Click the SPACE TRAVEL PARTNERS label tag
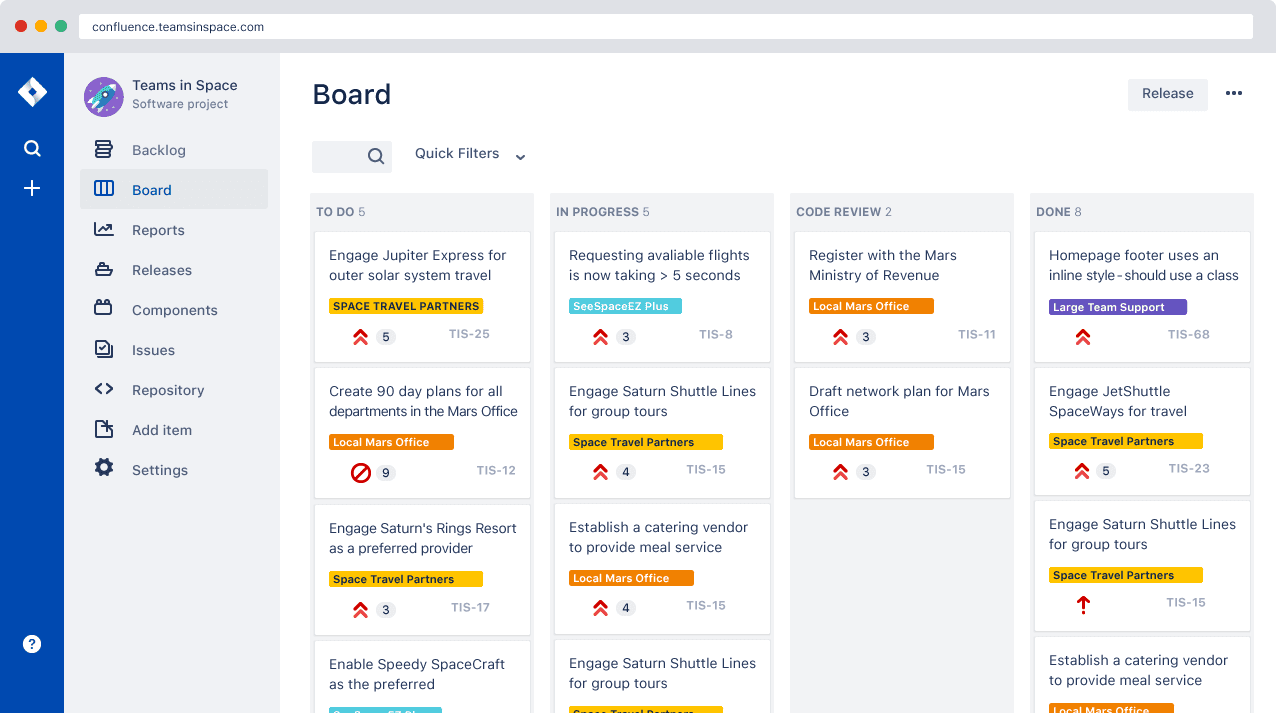Screen dimensions: 1276x713 click(405, 305)
